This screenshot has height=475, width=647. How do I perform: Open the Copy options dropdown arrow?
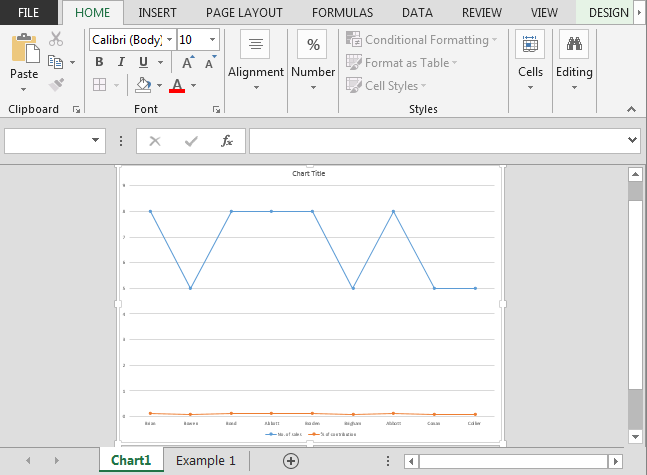(x=73, y=62)
